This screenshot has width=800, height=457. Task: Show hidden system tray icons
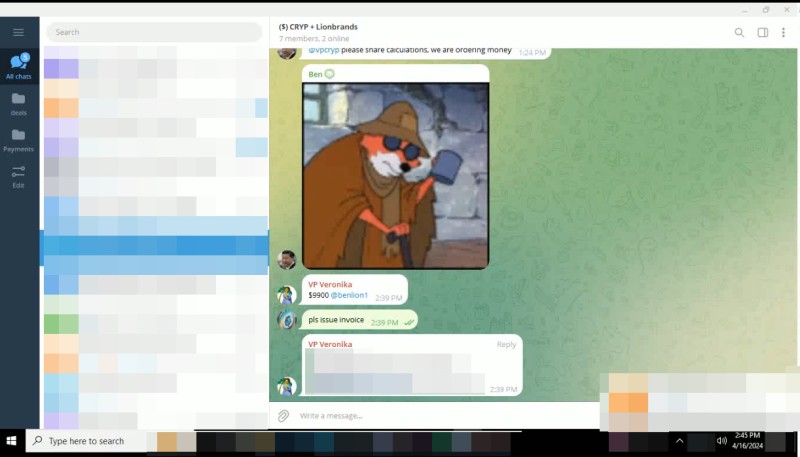pyautogui.click(x=679, y=441)
